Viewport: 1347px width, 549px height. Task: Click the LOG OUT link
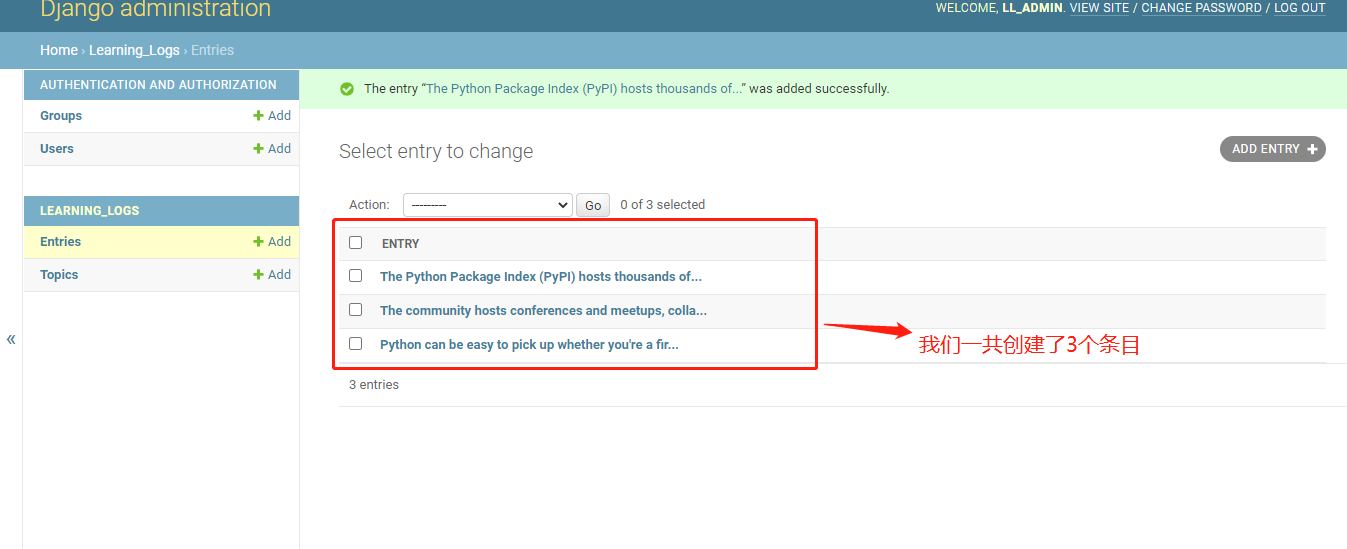(1299, 8)
